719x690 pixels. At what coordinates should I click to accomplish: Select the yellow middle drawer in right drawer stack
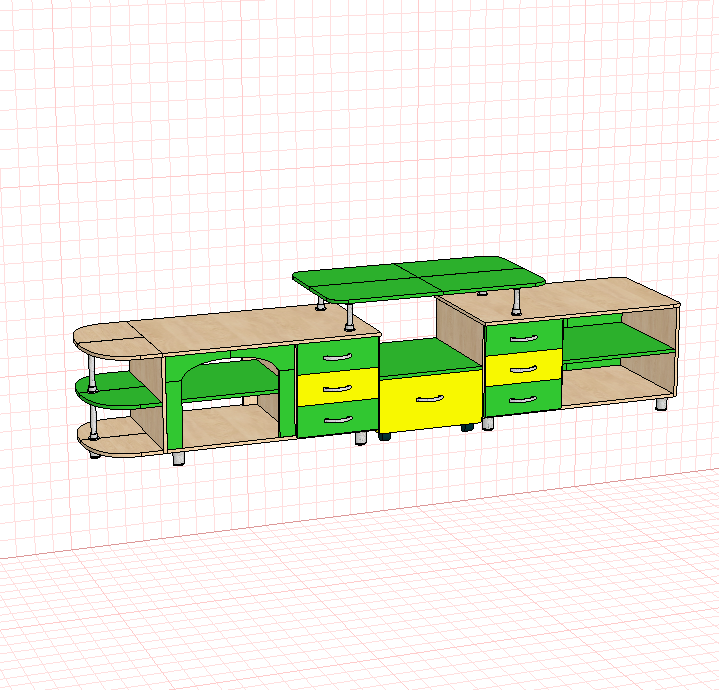click(524, 368)
